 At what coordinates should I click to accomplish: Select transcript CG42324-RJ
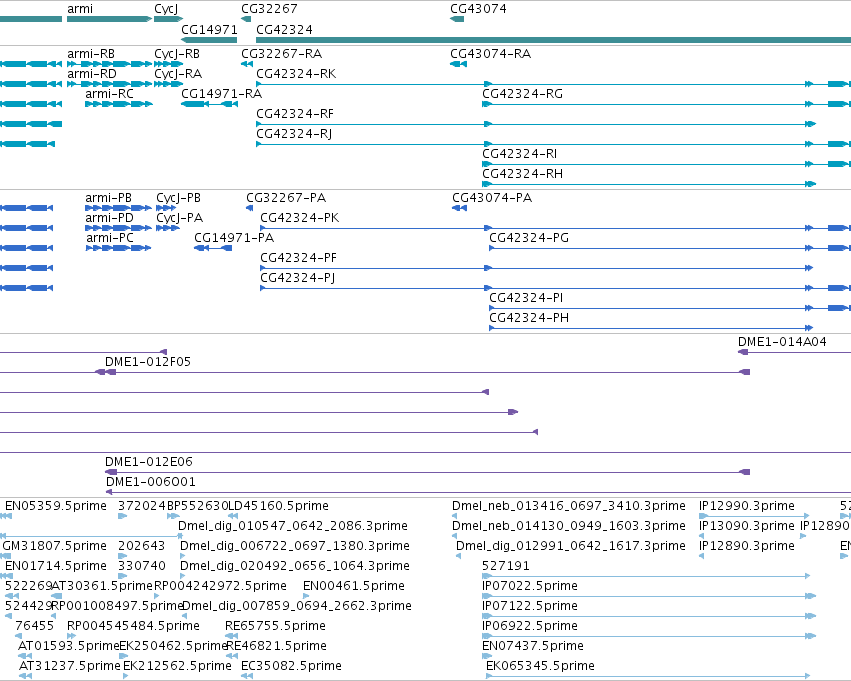click(x=294, y=135)
